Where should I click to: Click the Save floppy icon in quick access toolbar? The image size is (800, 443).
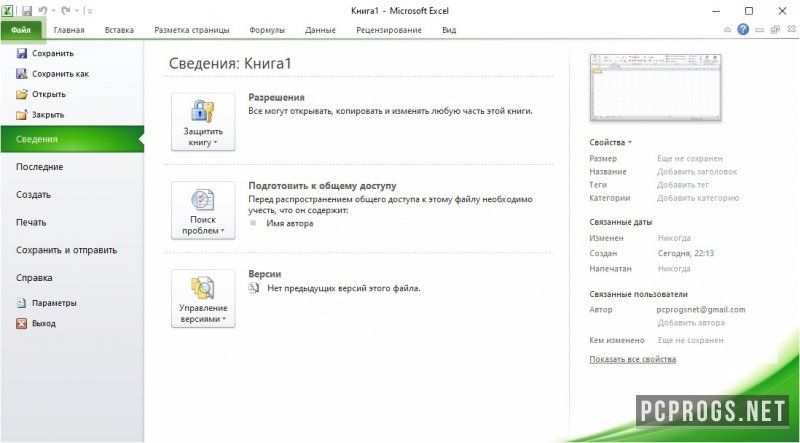tap(27, 10)
